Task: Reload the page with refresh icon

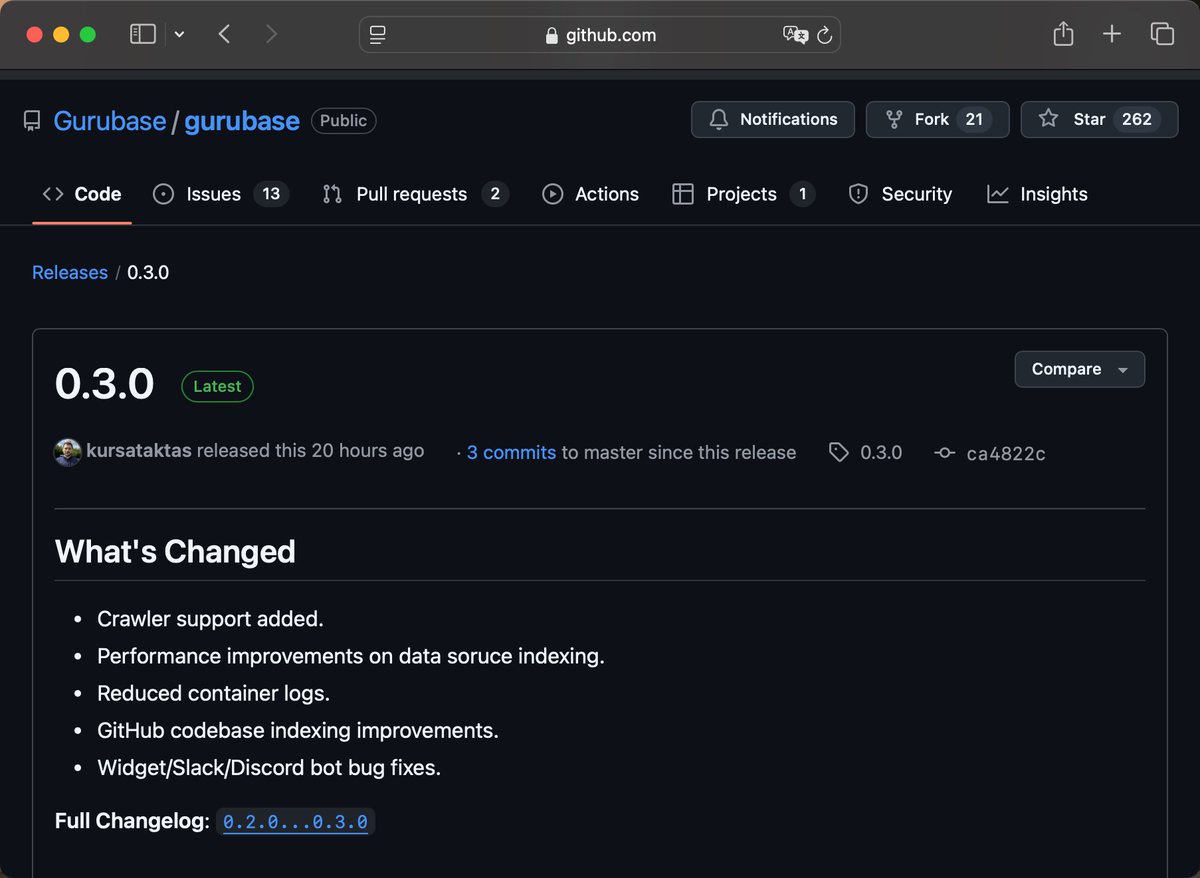Action: point(824,35)
